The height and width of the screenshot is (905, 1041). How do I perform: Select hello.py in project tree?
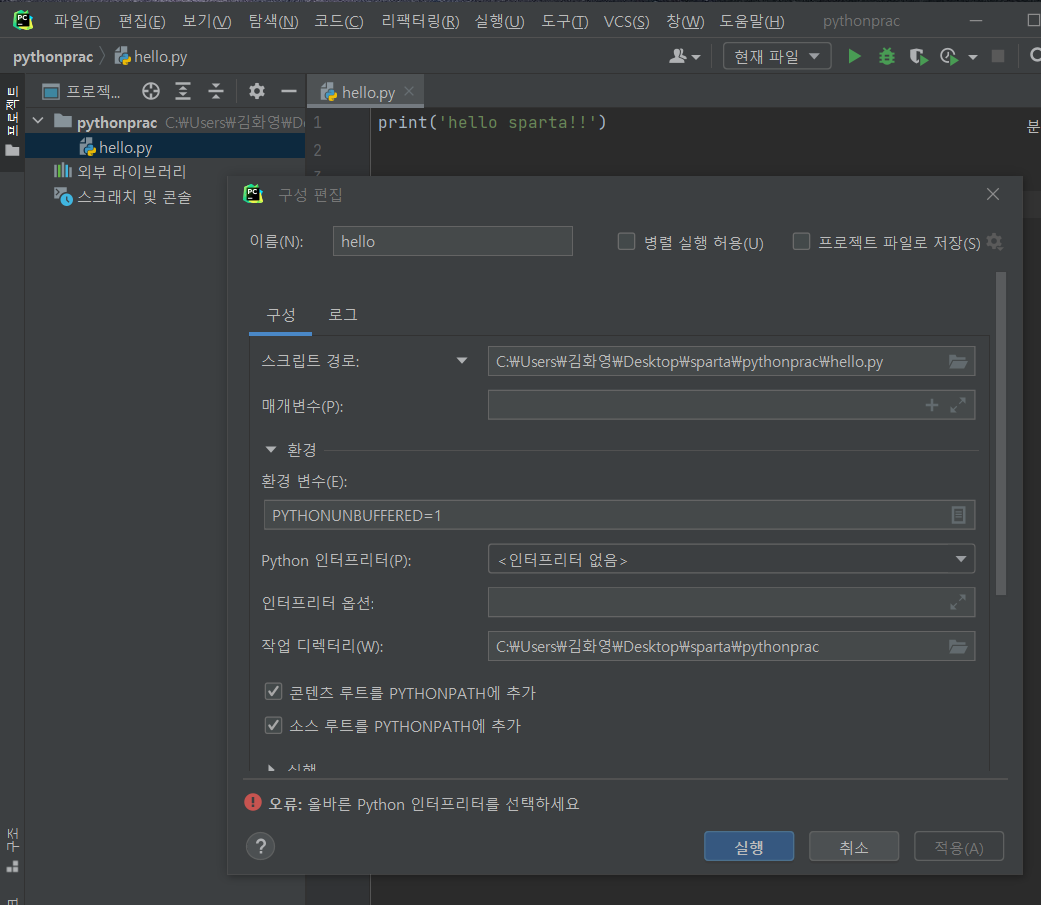tap(165, 147)
